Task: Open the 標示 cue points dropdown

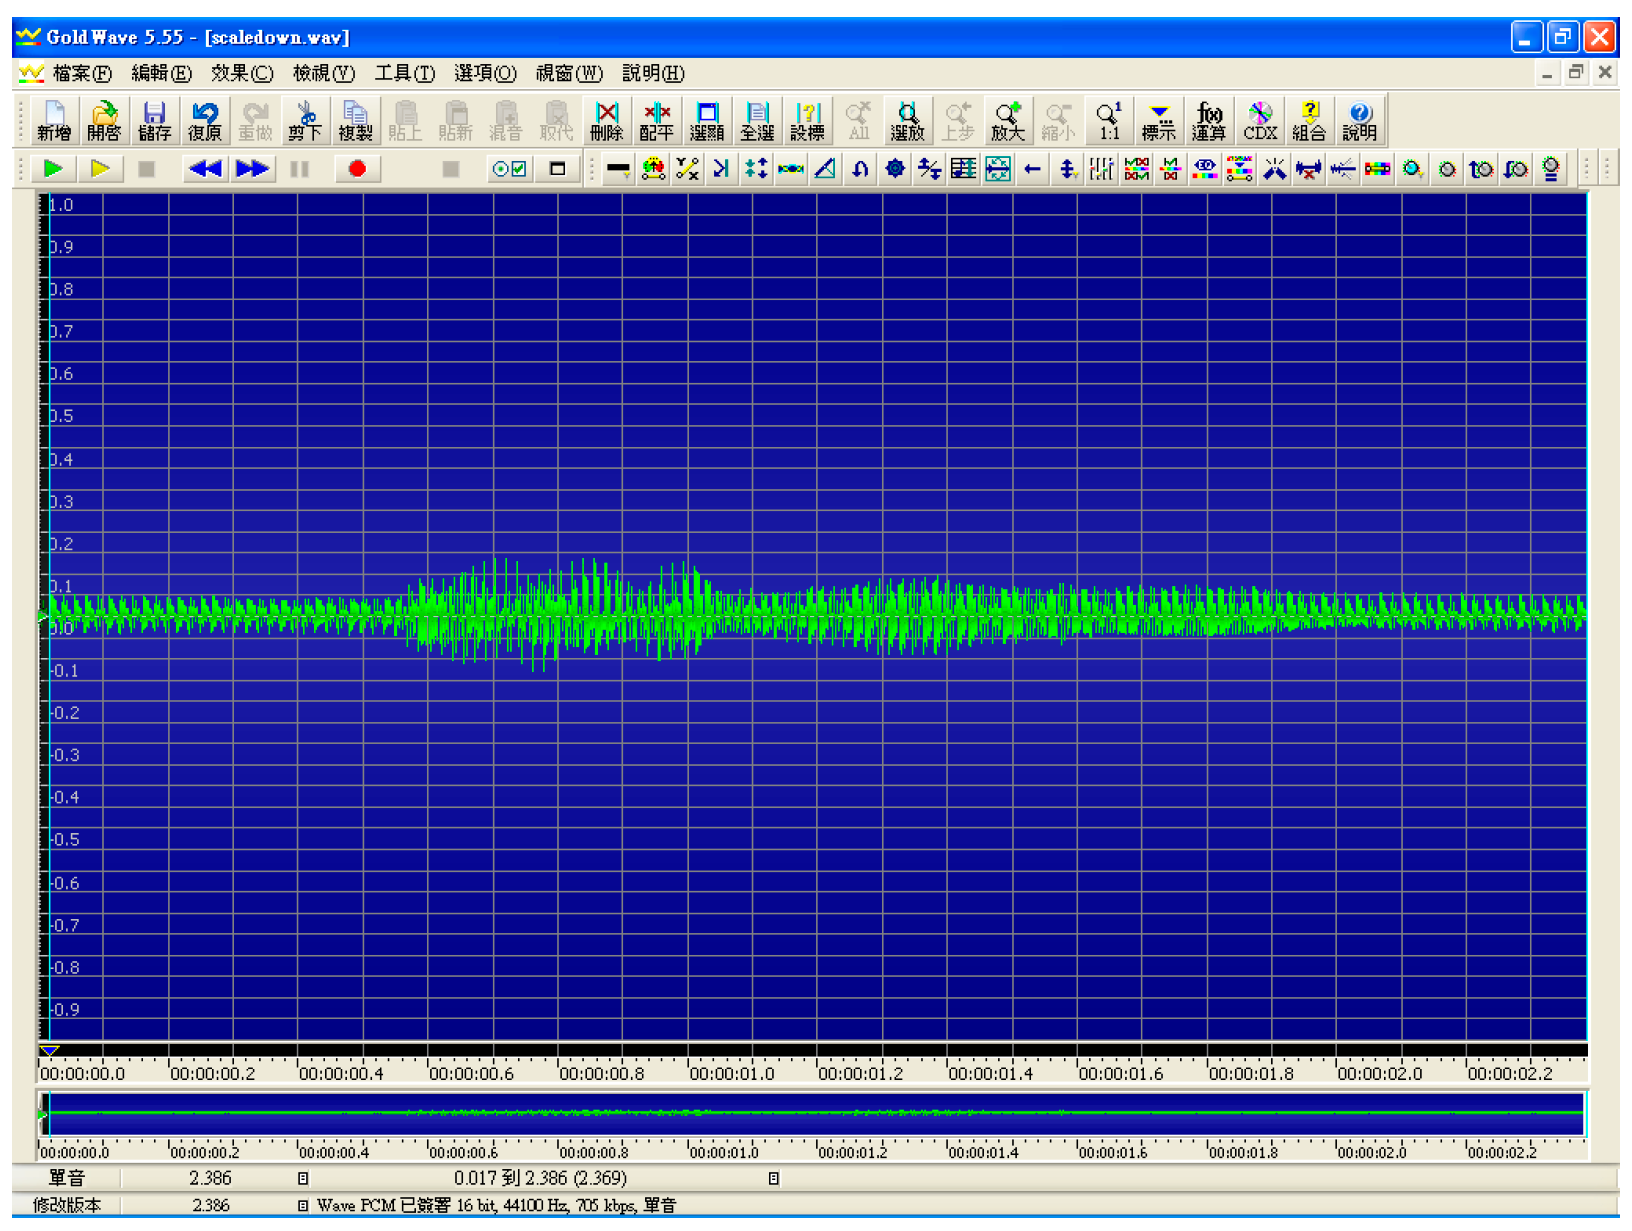Action: pos(1158,121)
